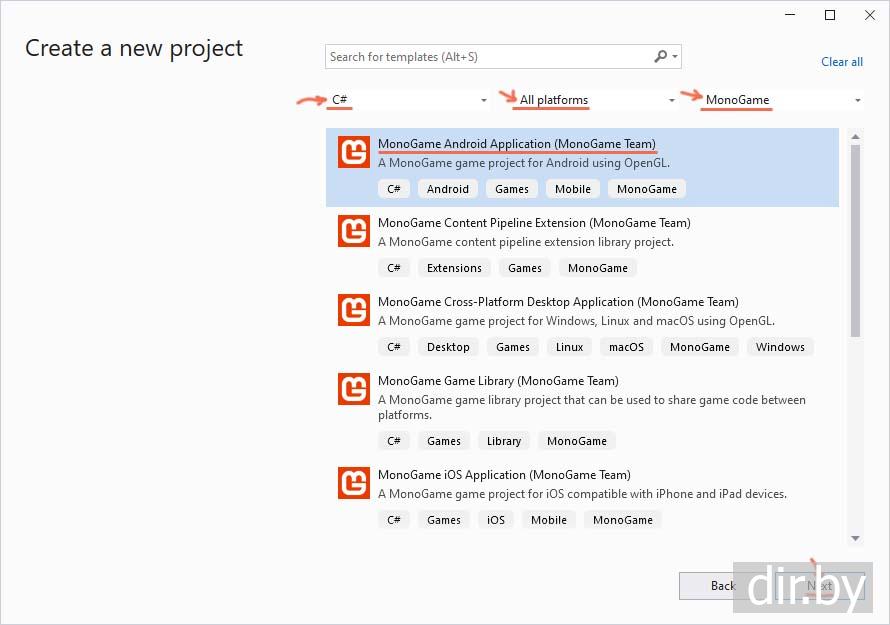Click the Clear all link

click(841, 62)
